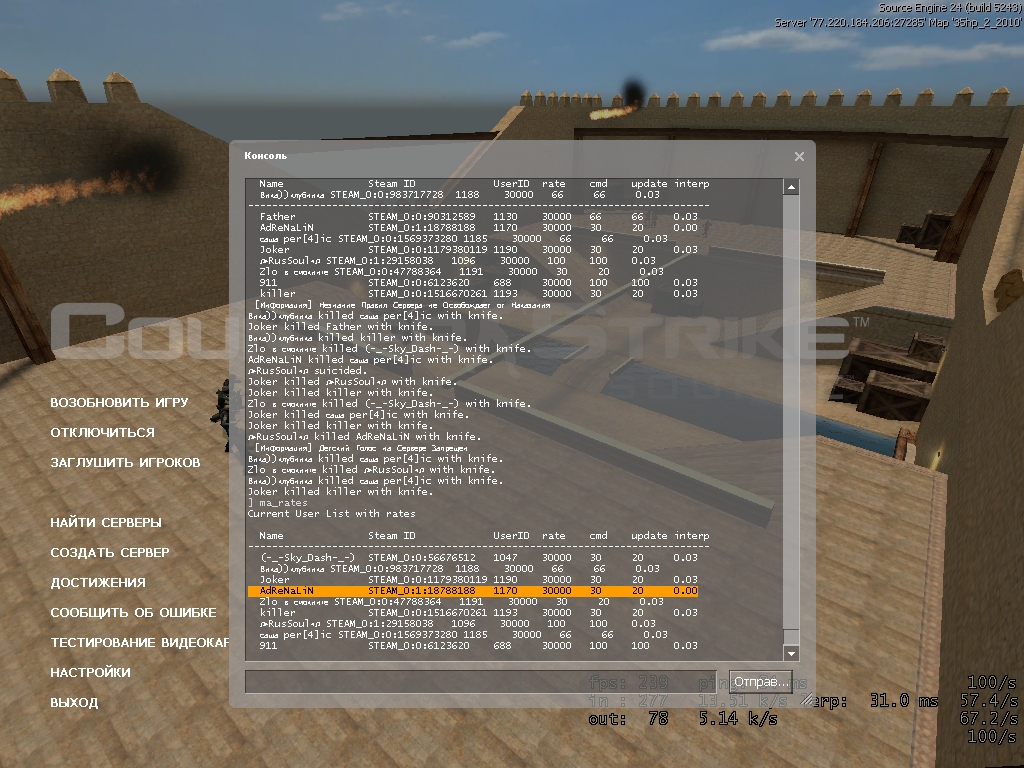The width and height of the screenshot is (1024, 768).
Task: Open ЗАГЛУШИТЬ ИГРОКОВ menu item
Action: coord(125,462)
